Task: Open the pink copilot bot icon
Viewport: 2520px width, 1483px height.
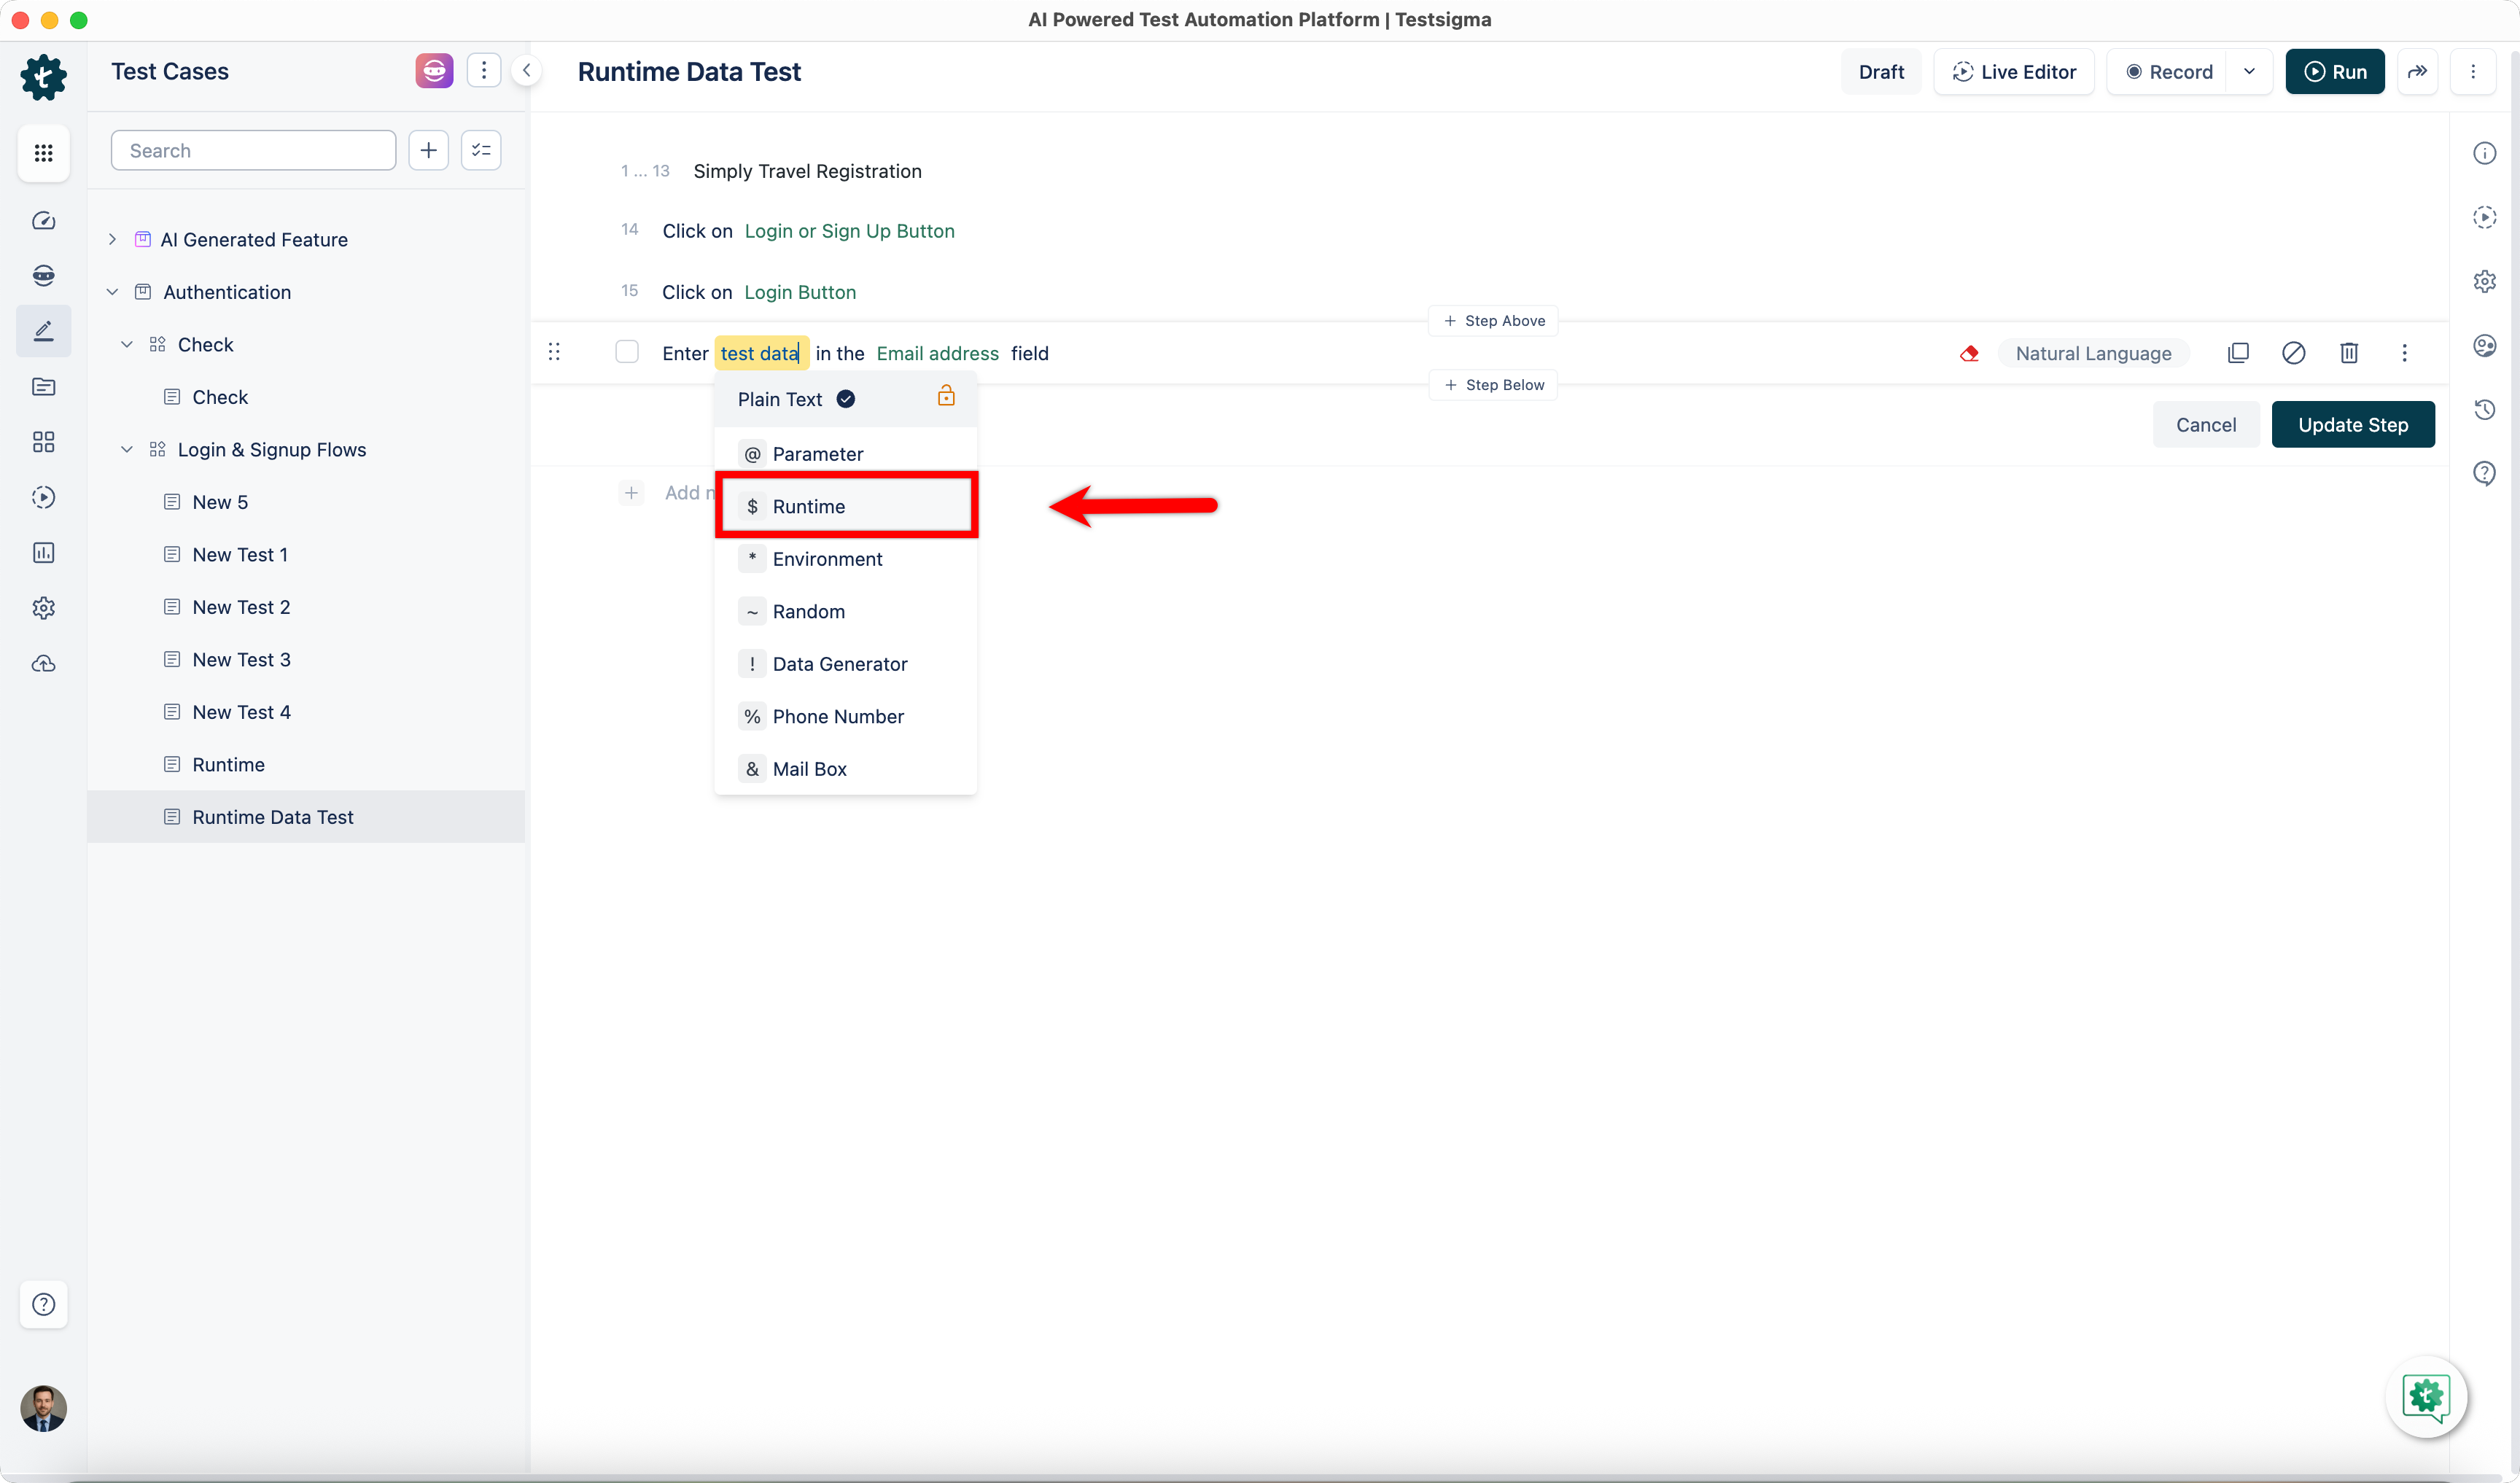Action: [x=434, y=71]
